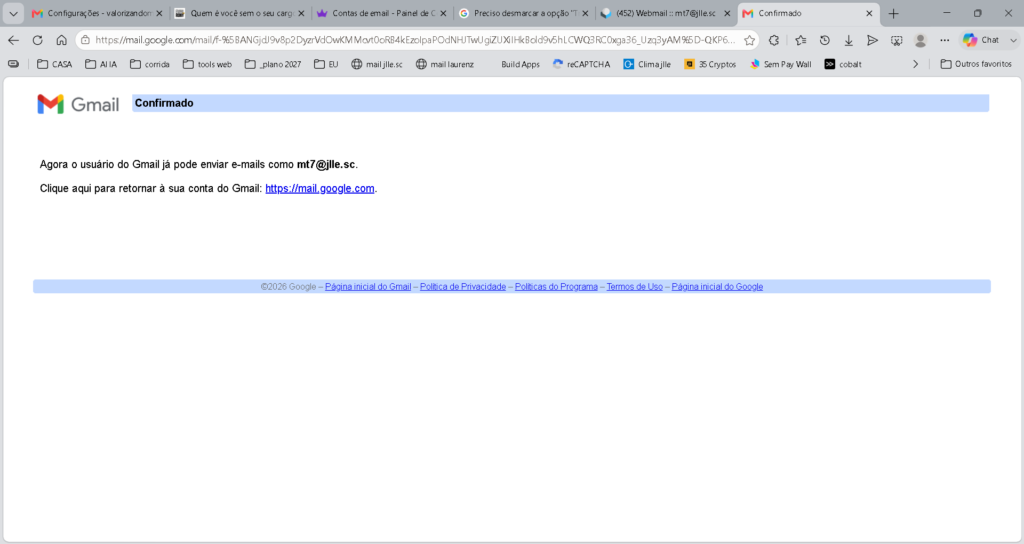Close the Confirmado tab
This screenshot has height=544, width=1024.
[x=869, y=13]
